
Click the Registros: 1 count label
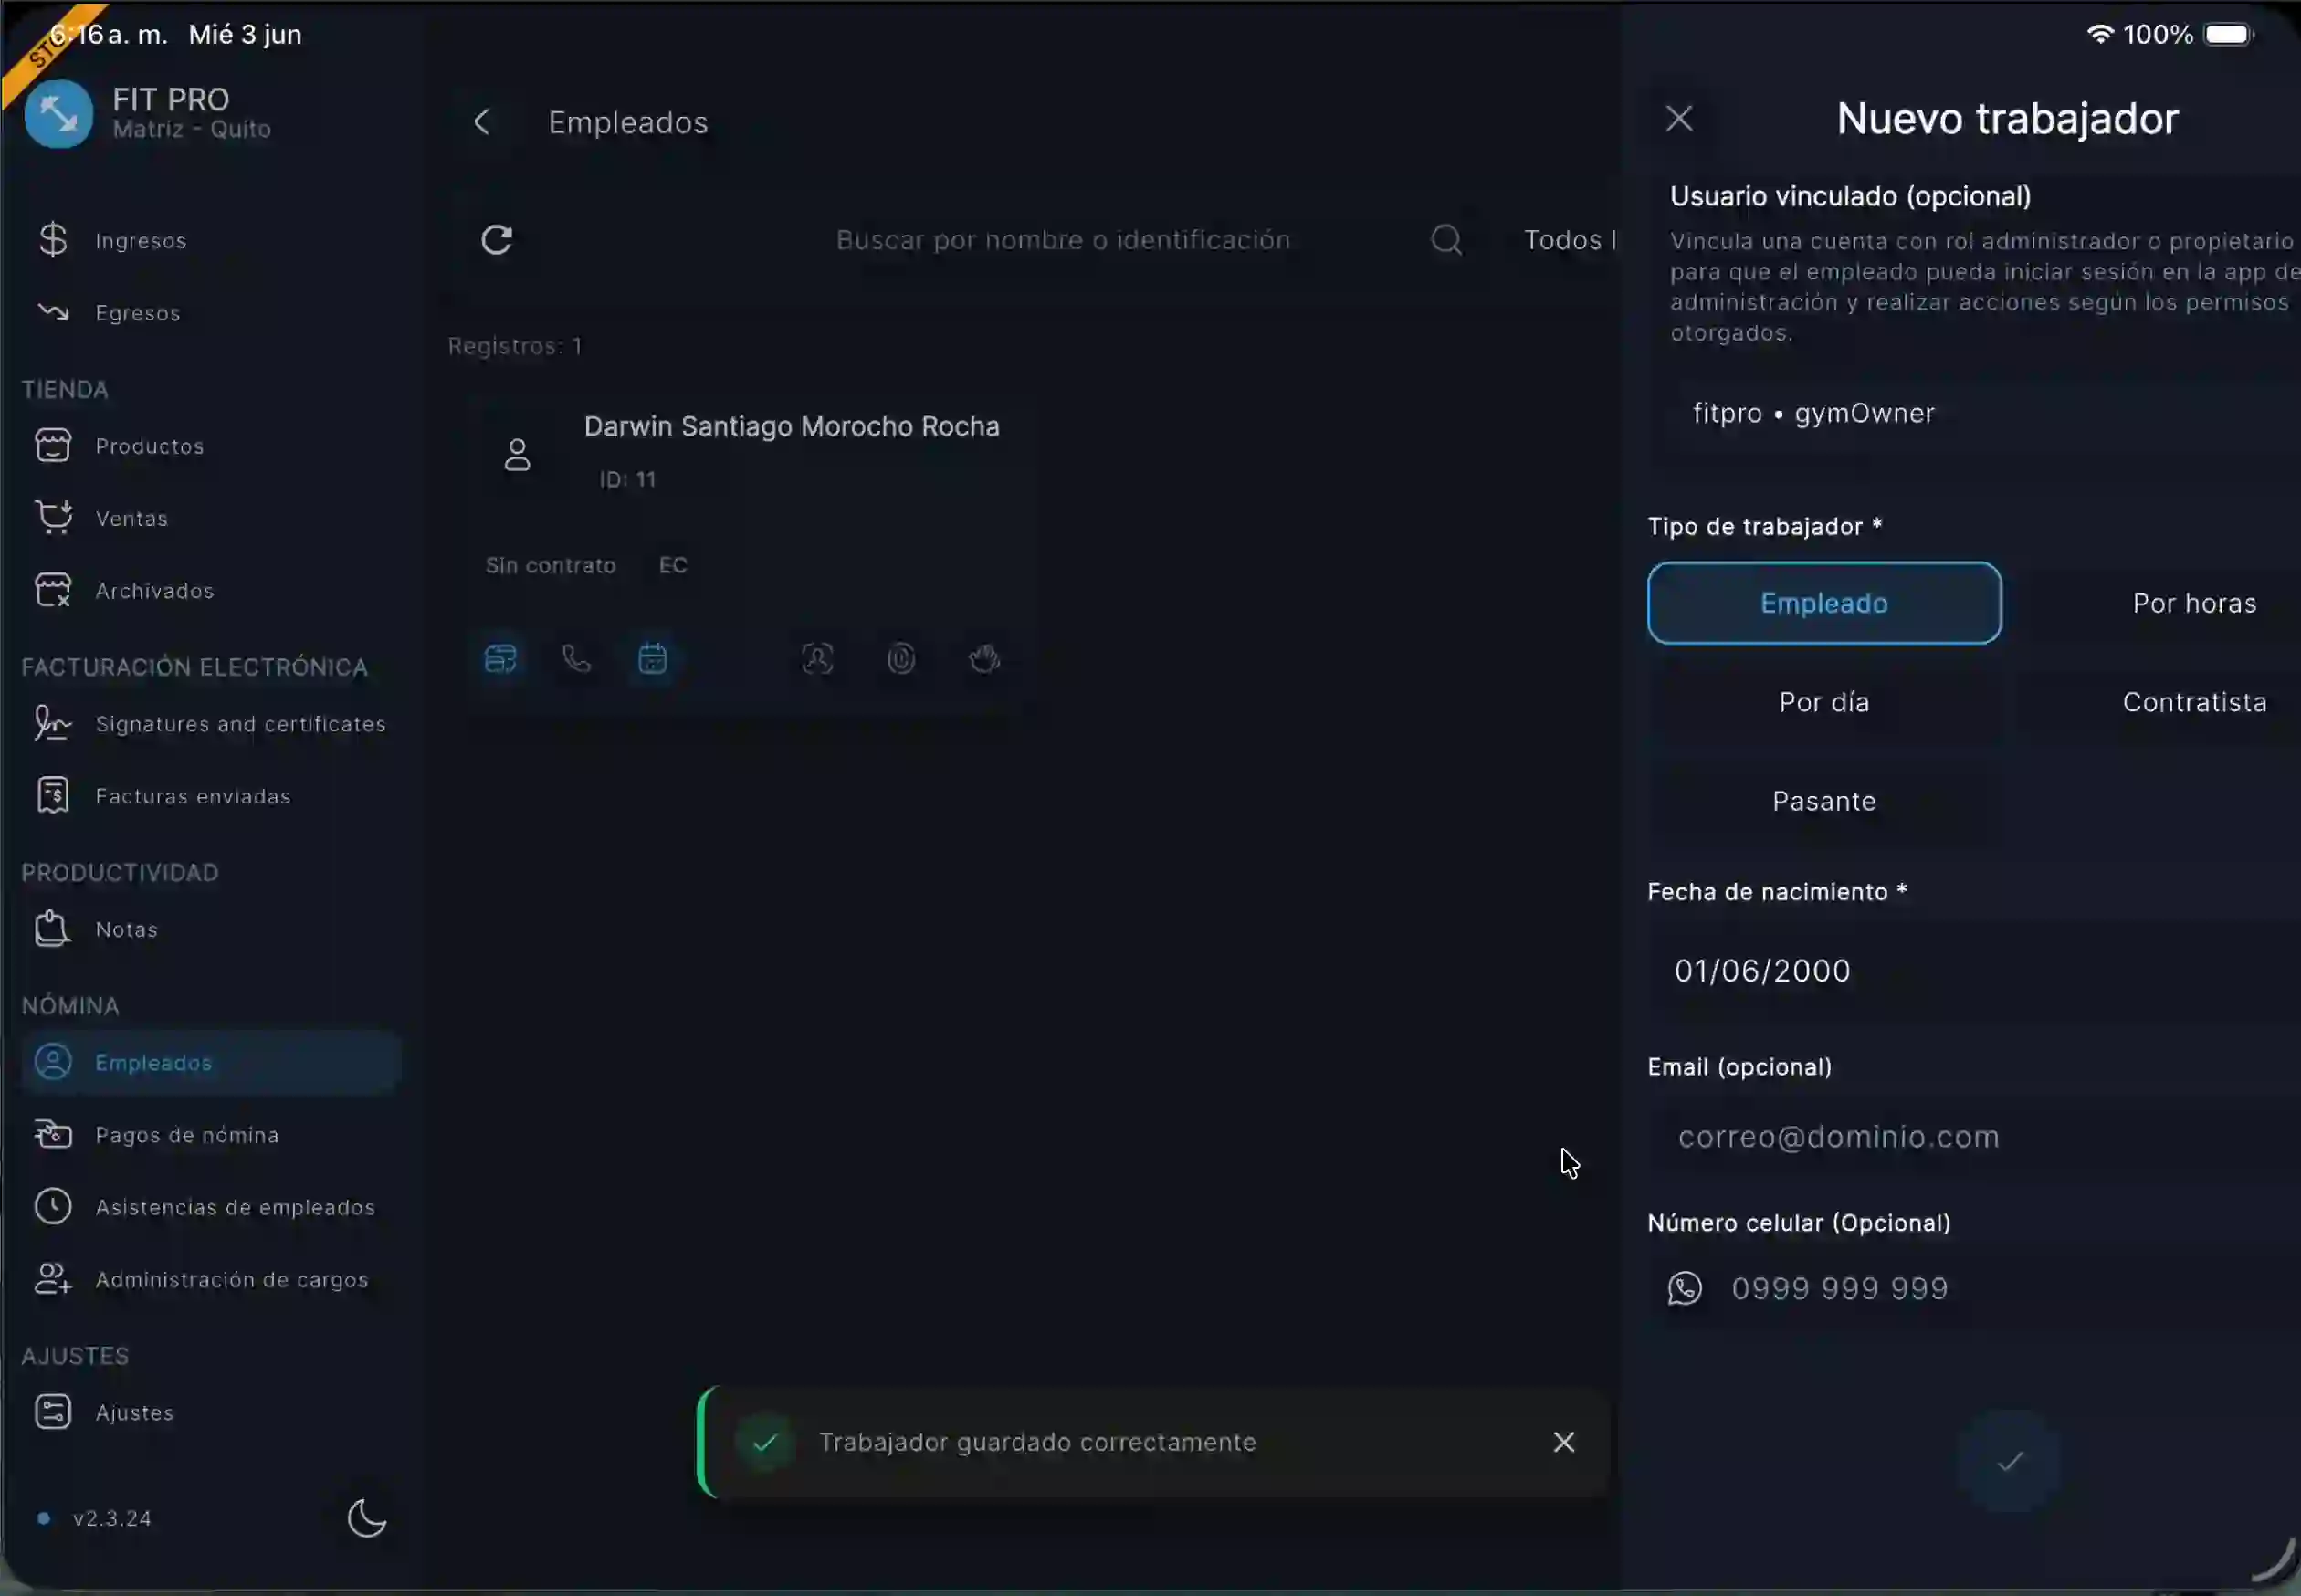(515, 346)
